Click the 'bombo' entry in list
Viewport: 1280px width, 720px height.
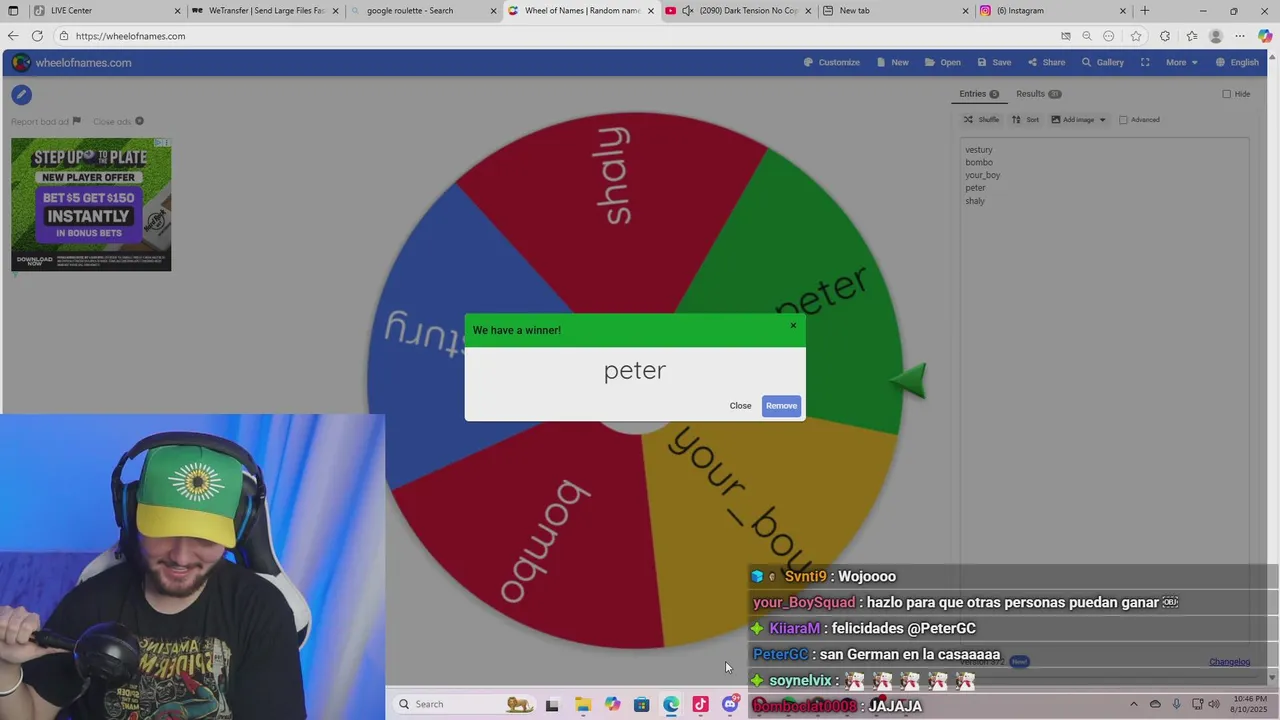[979, 162]
